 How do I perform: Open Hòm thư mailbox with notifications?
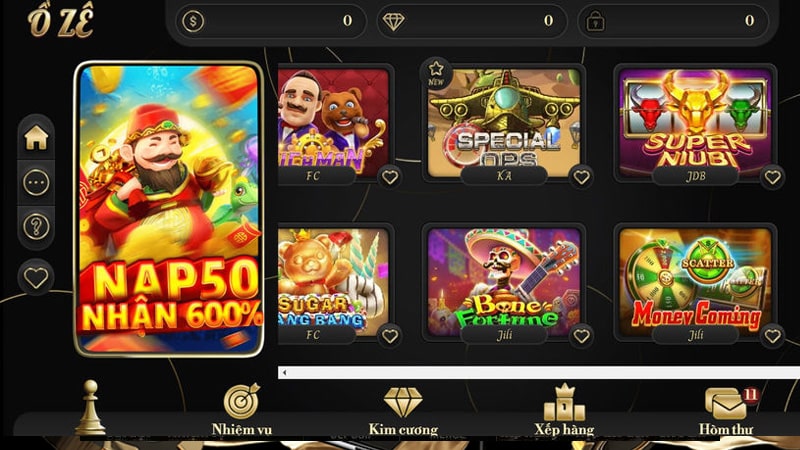(726, 411)
